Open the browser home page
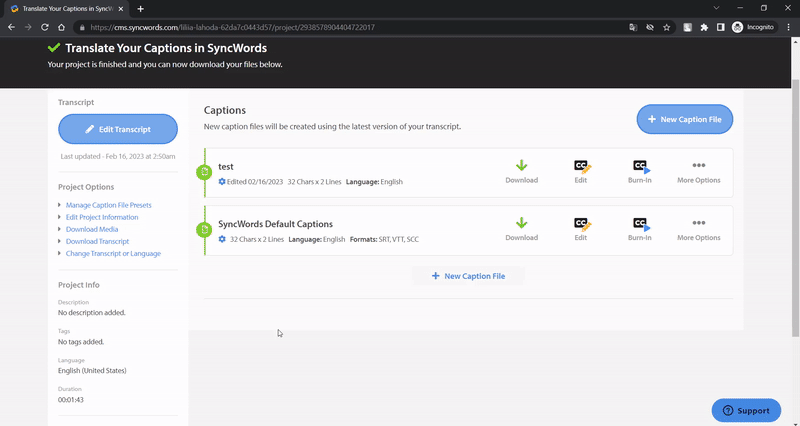 61,28
